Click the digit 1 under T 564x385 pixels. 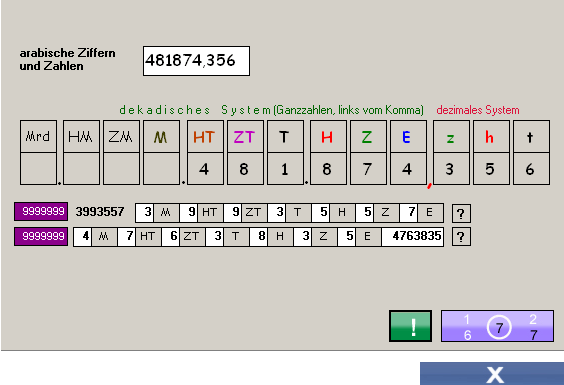pyautogui.click(x=285, y=169)
